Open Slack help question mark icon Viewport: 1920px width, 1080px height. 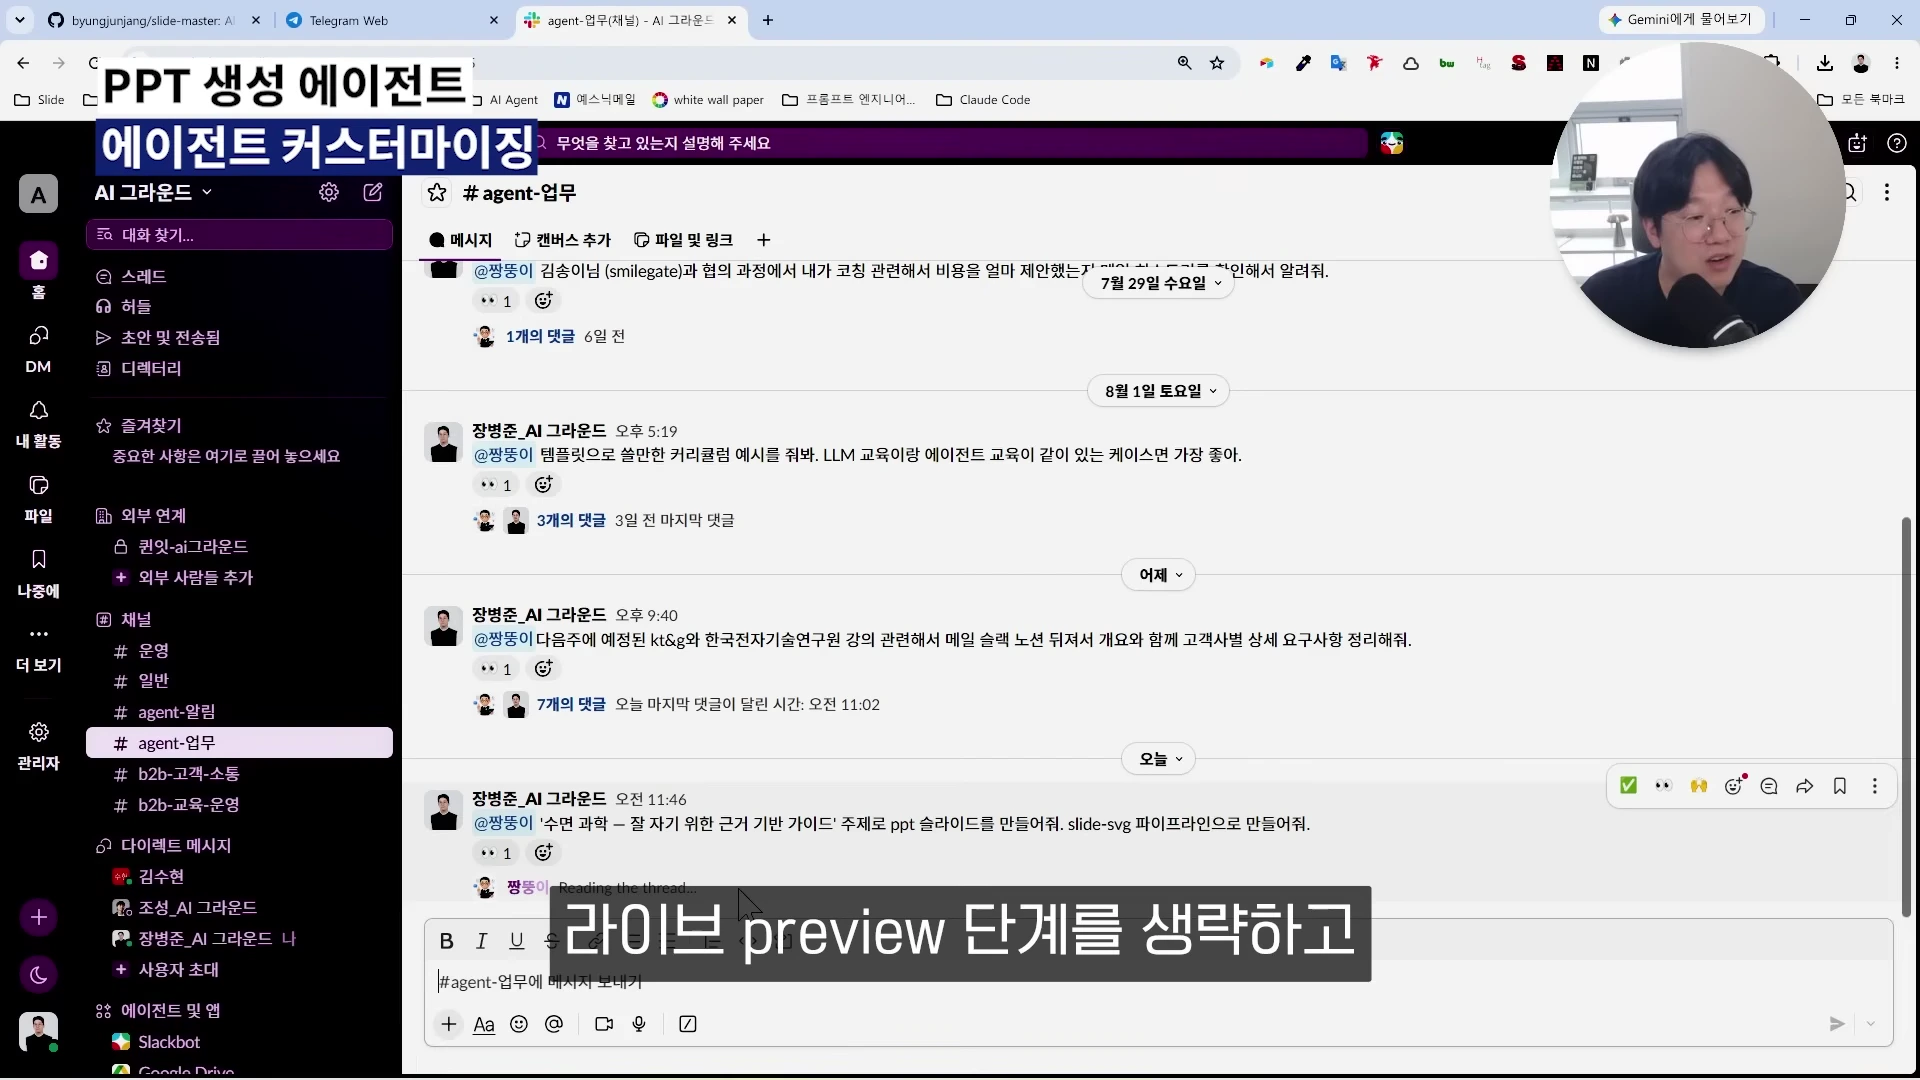[x=1897, y=143]
